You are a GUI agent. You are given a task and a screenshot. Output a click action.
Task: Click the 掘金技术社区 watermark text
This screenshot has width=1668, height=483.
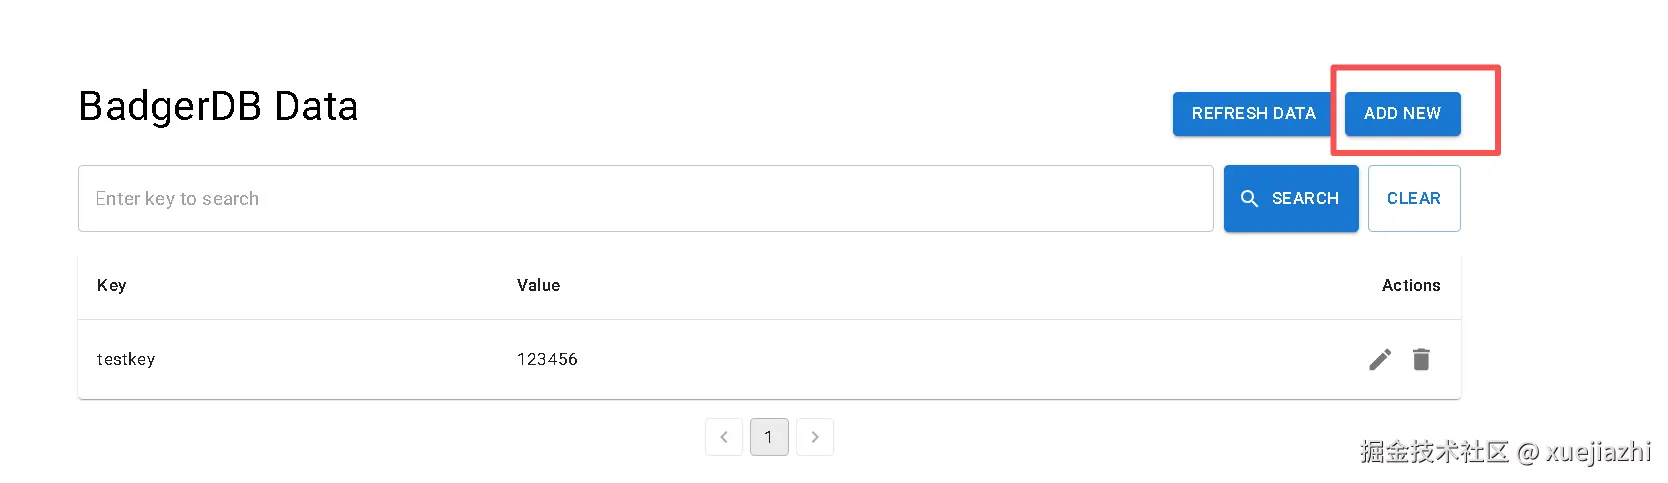(x=1434, y=452)
